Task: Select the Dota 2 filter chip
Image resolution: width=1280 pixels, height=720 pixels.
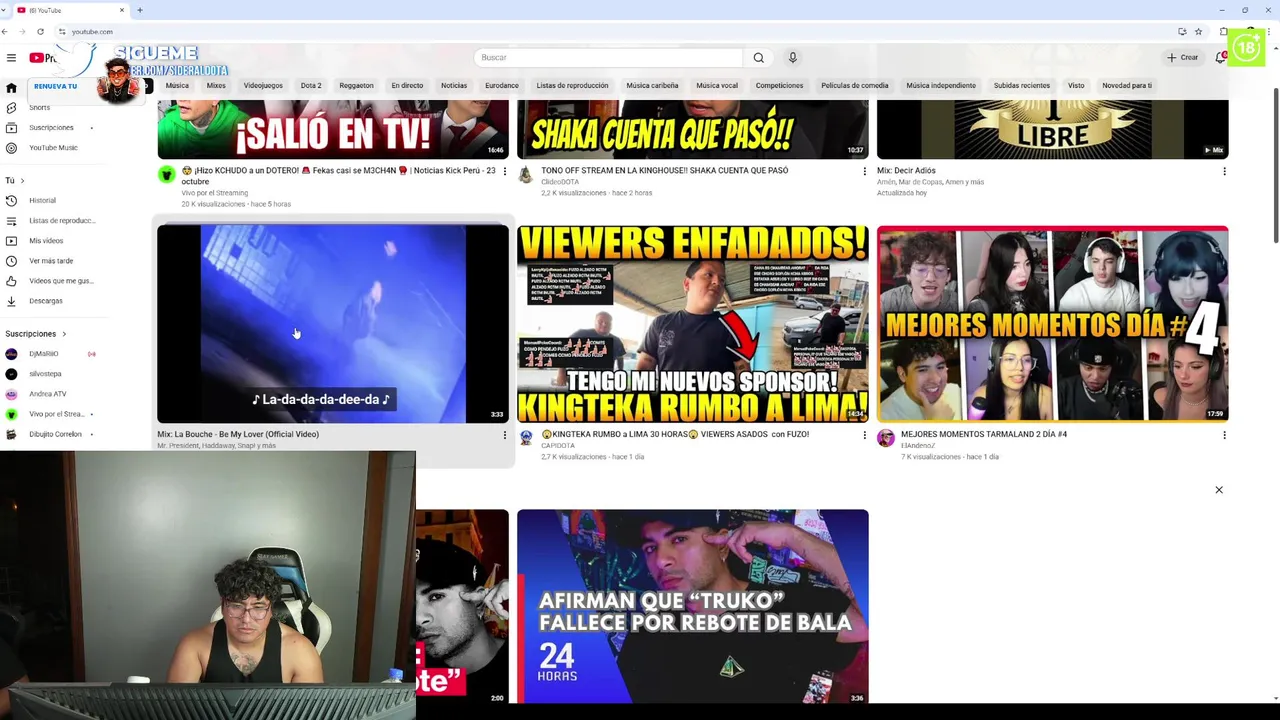Action: coord(311,86)
